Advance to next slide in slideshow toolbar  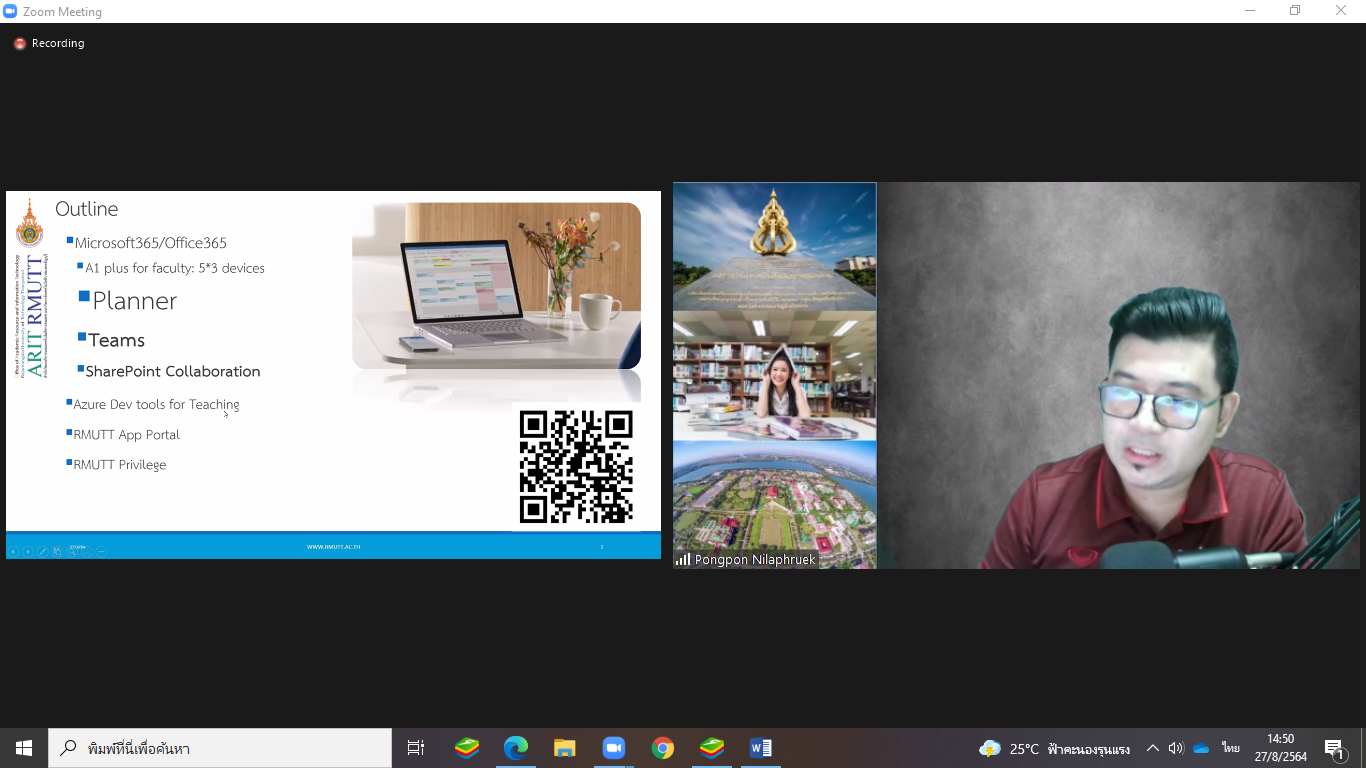28,551
